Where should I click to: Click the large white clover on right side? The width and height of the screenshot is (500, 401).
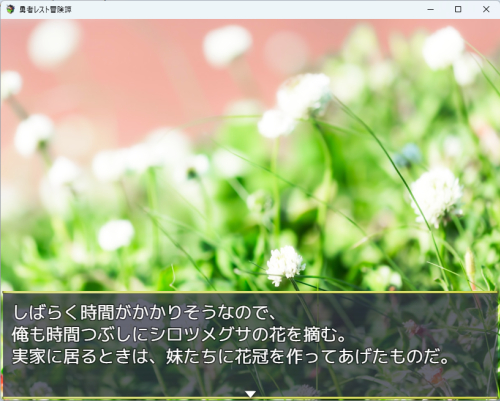tap(436, 197)
